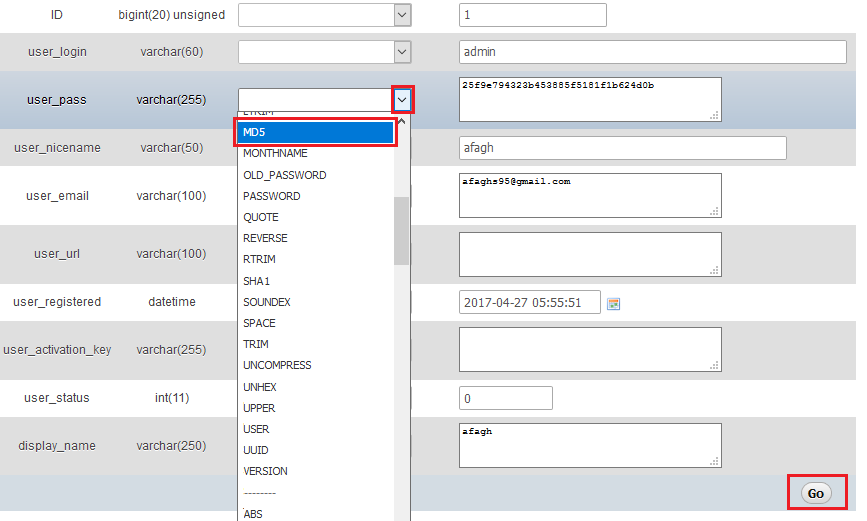This screenshot has height=521, width=867.
Task: Collapse the user_pass function dropdown arrow
Action: pyautogui.click(x=402, y=99)
